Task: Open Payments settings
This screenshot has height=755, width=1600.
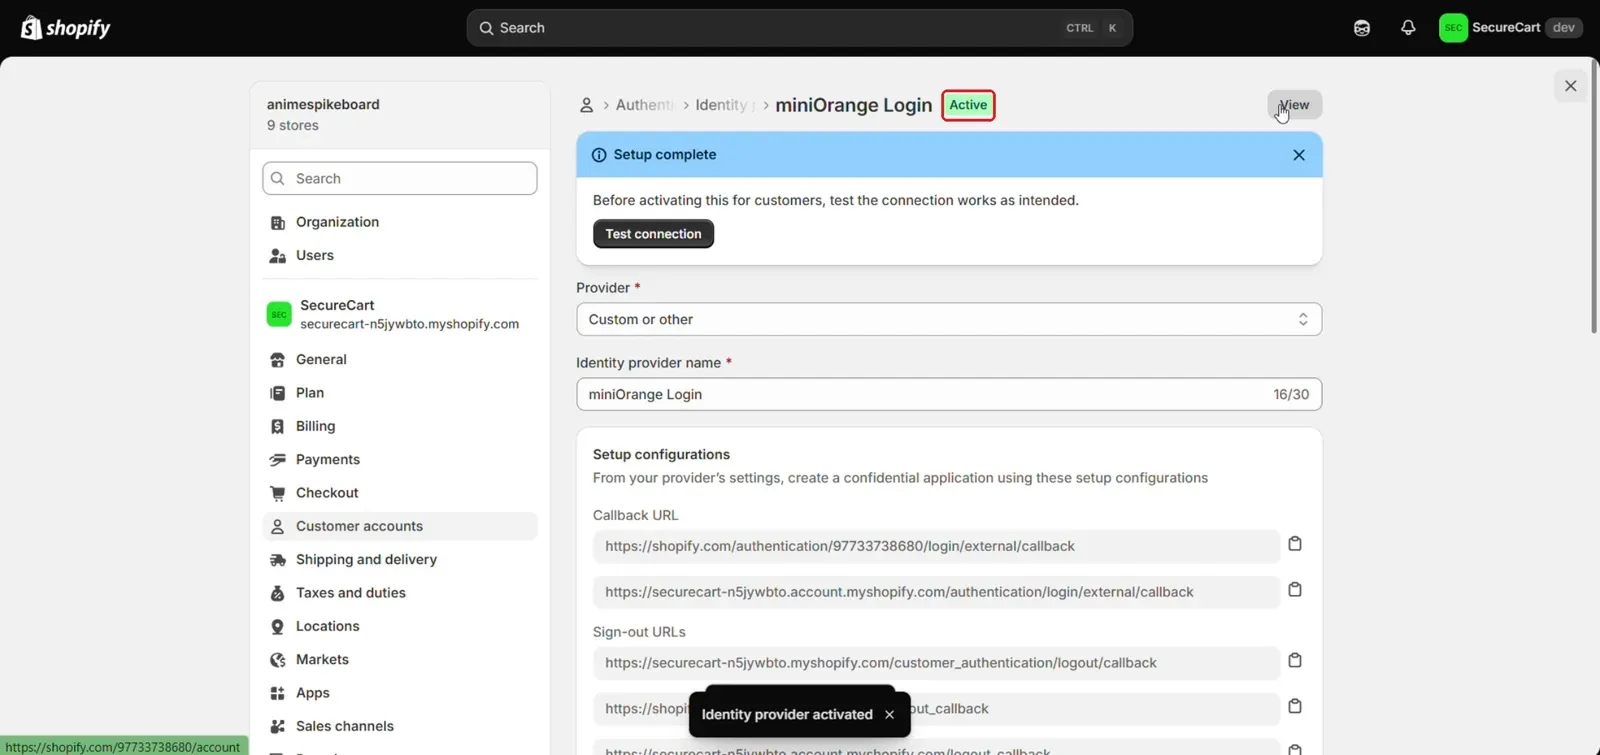Action: tap(400, 459)
